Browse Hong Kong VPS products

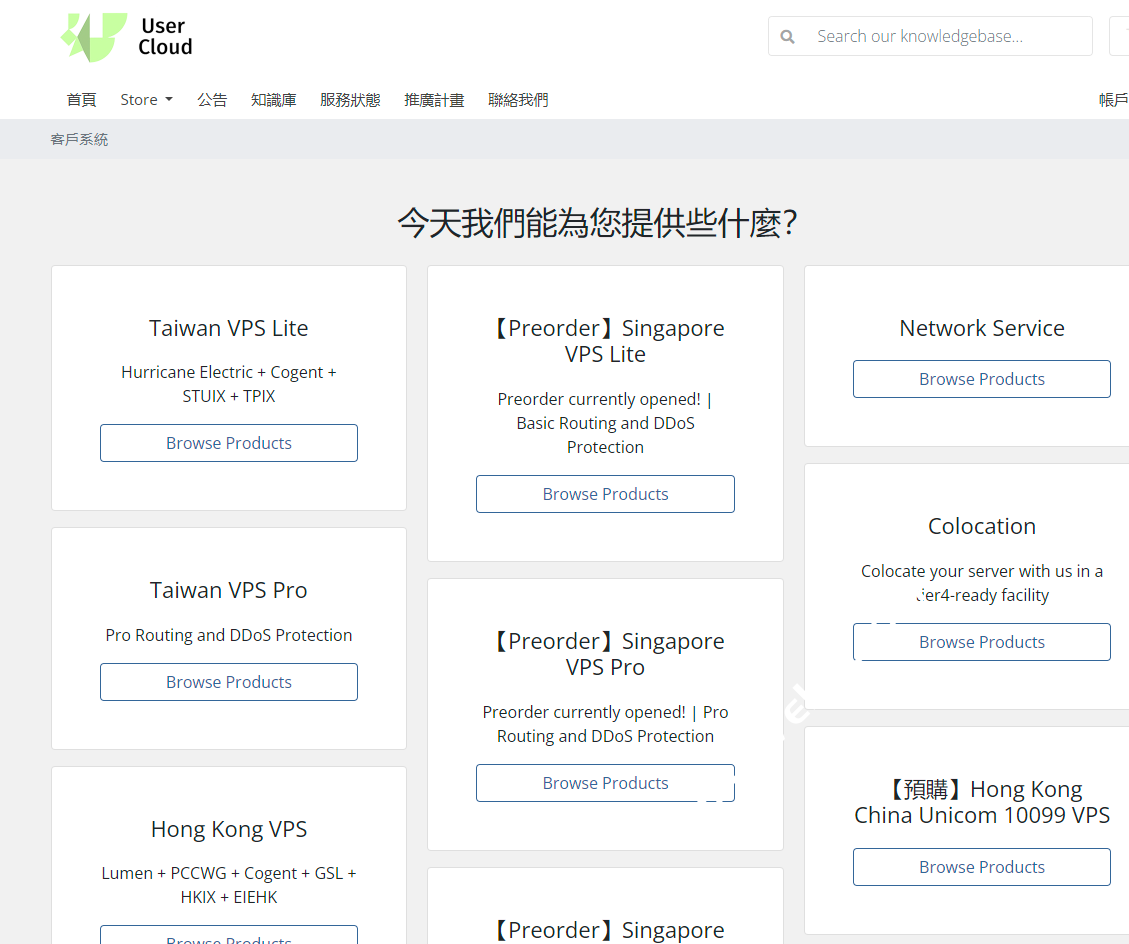[228, 937]
